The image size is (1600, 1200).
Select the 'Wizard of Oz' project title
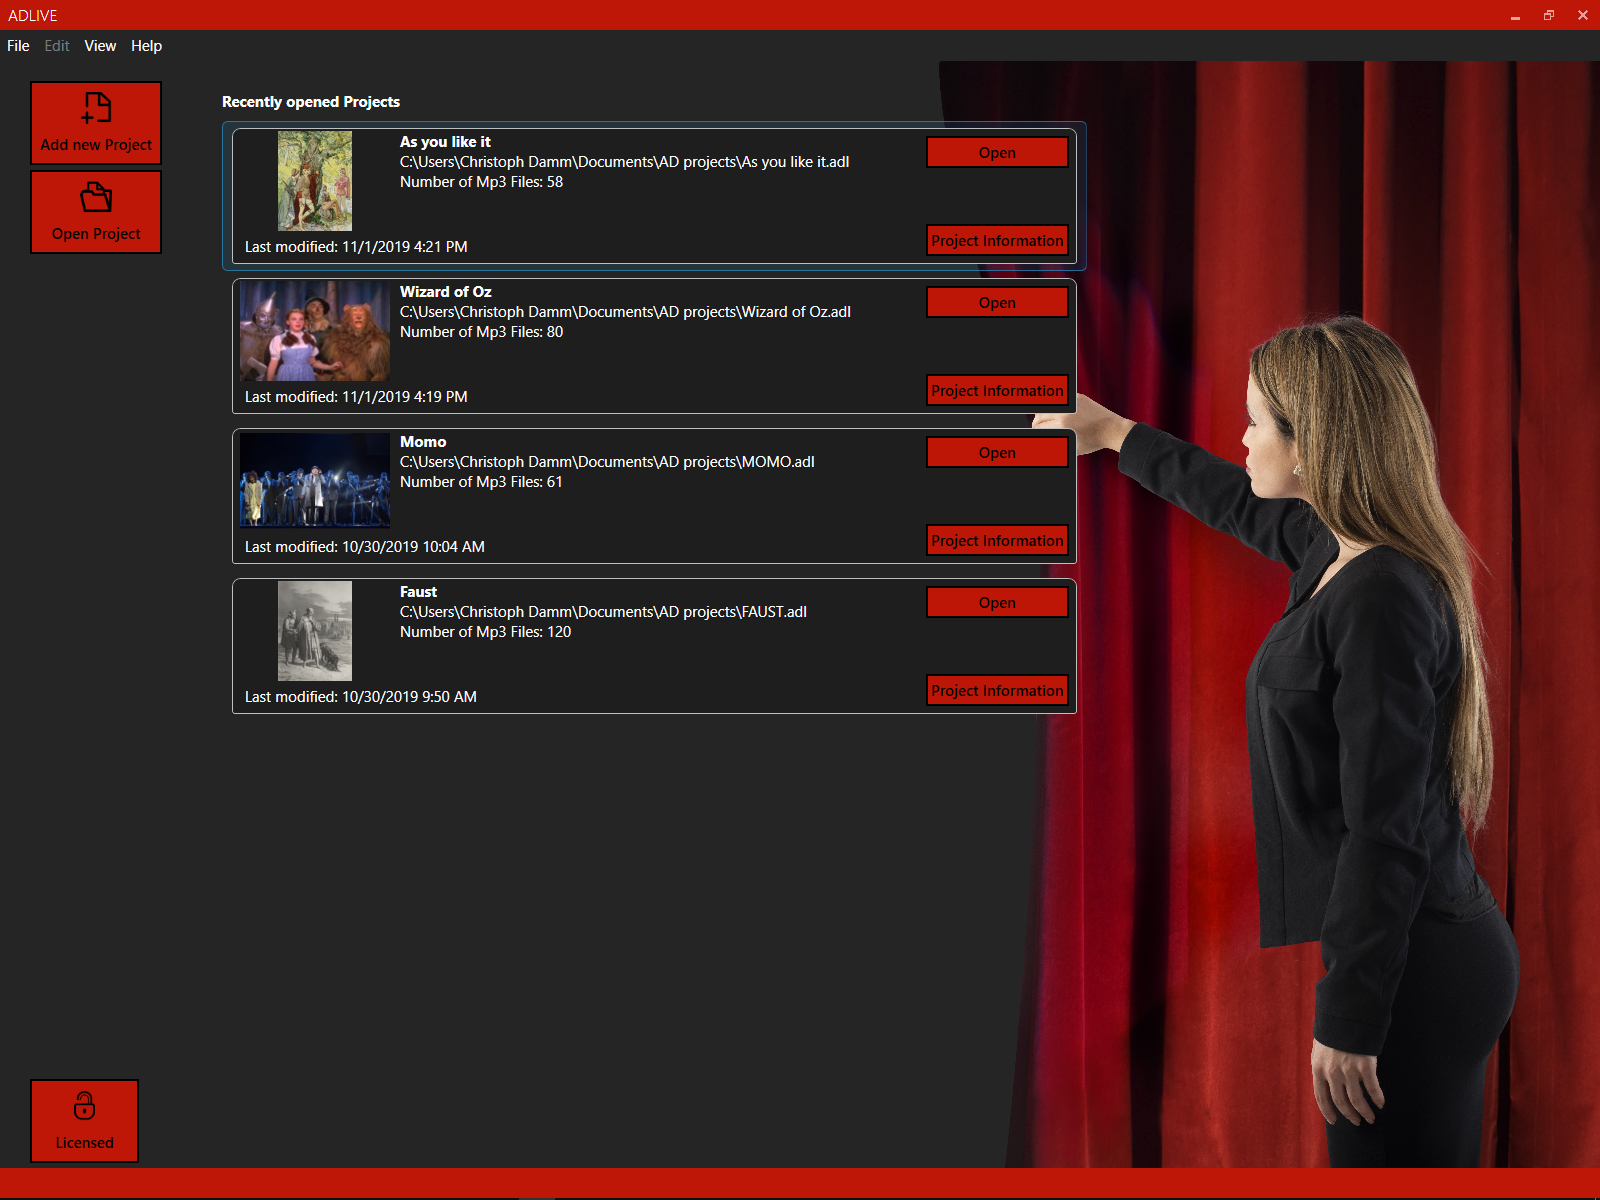(x=446, y=292)
